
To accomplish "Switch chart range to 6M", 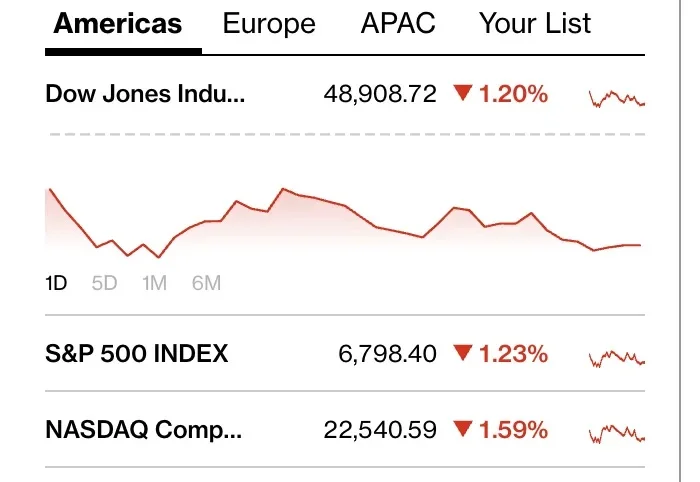I will pos(206,283).
